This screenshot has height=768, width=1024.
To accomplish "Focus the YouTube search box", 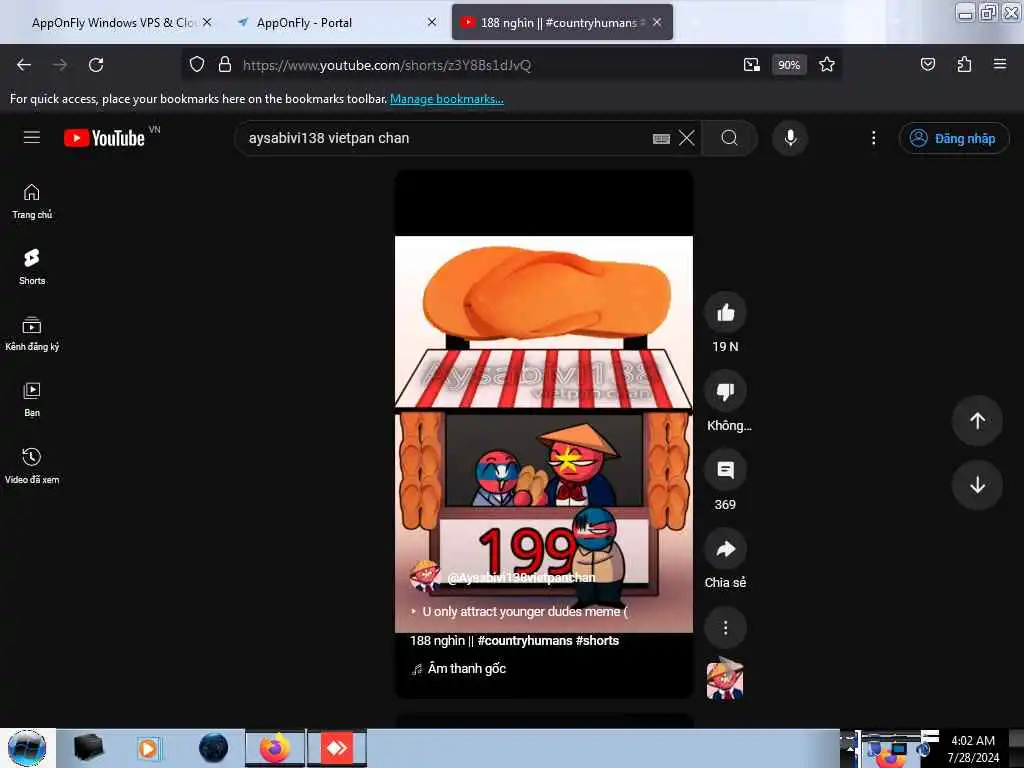I will tap(444, 138).
